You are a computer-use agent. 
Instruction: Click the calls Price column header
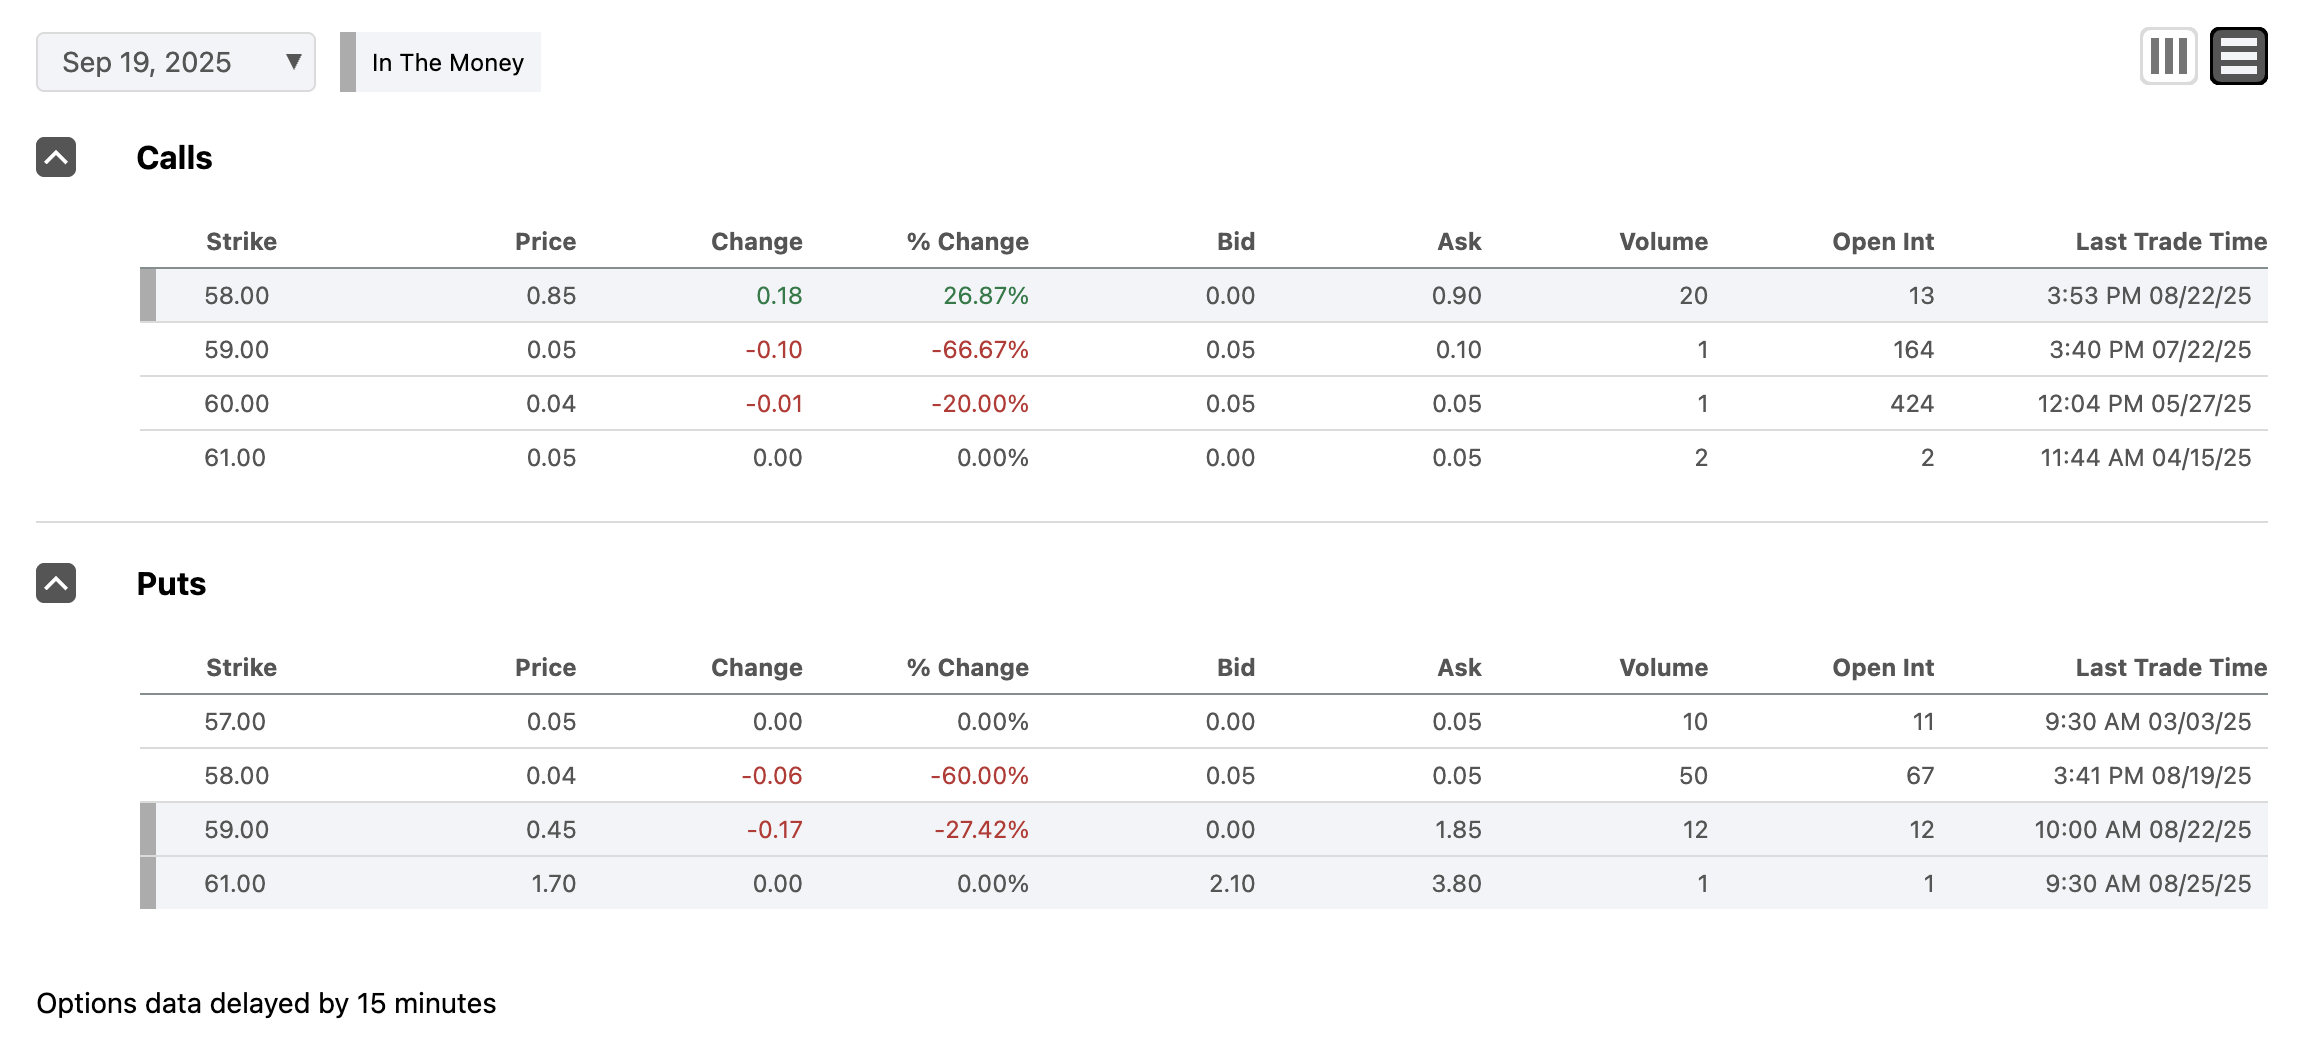545,241
